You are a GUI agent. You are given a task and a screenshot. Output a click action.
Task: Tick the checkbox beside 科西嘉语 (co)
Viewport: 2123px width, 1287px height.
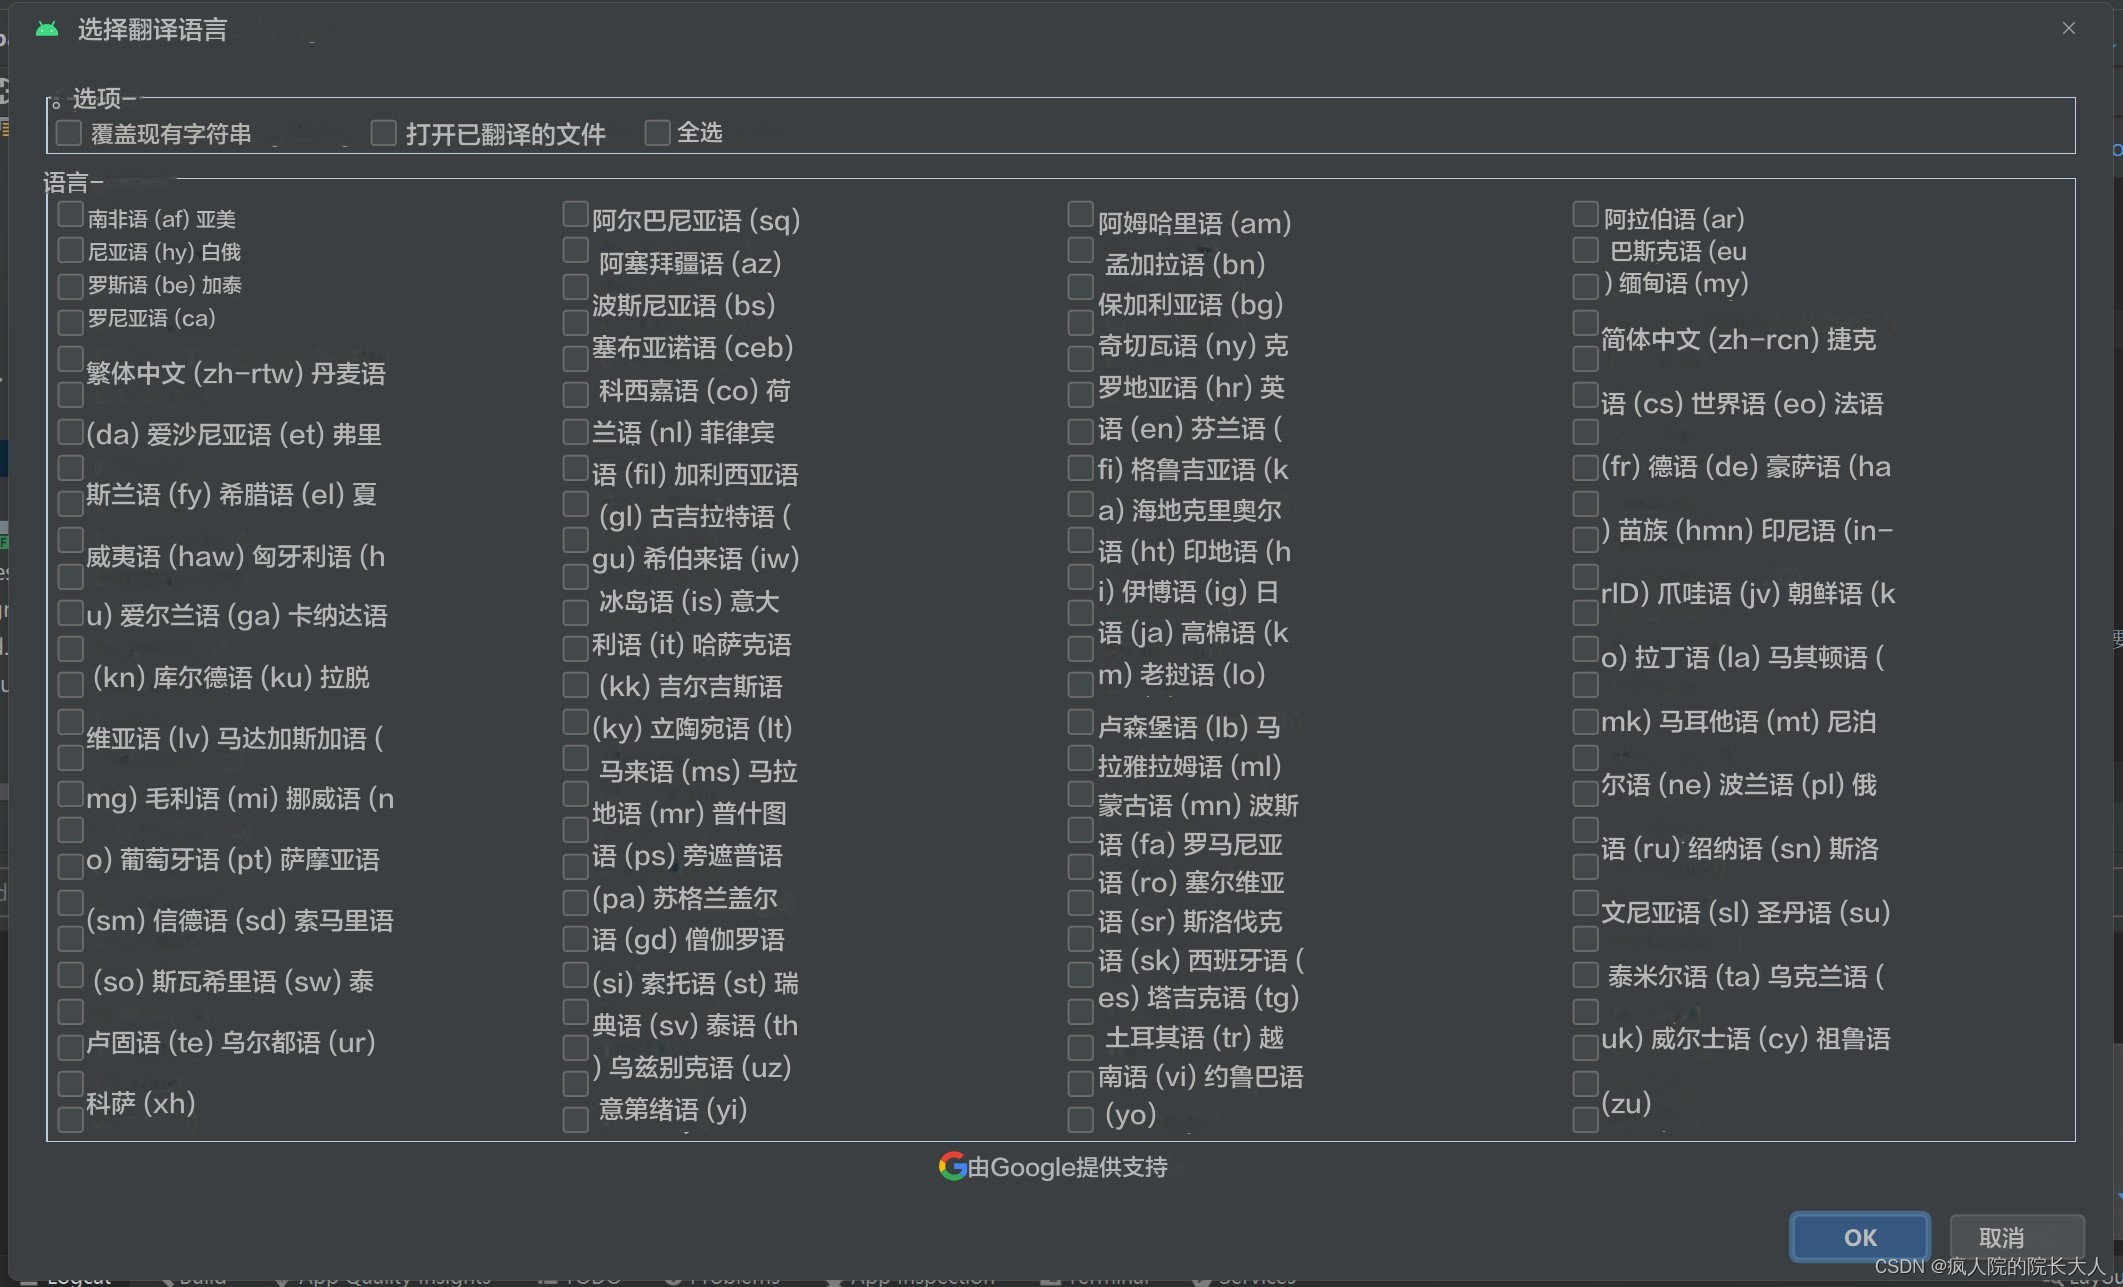click(575, 394)
